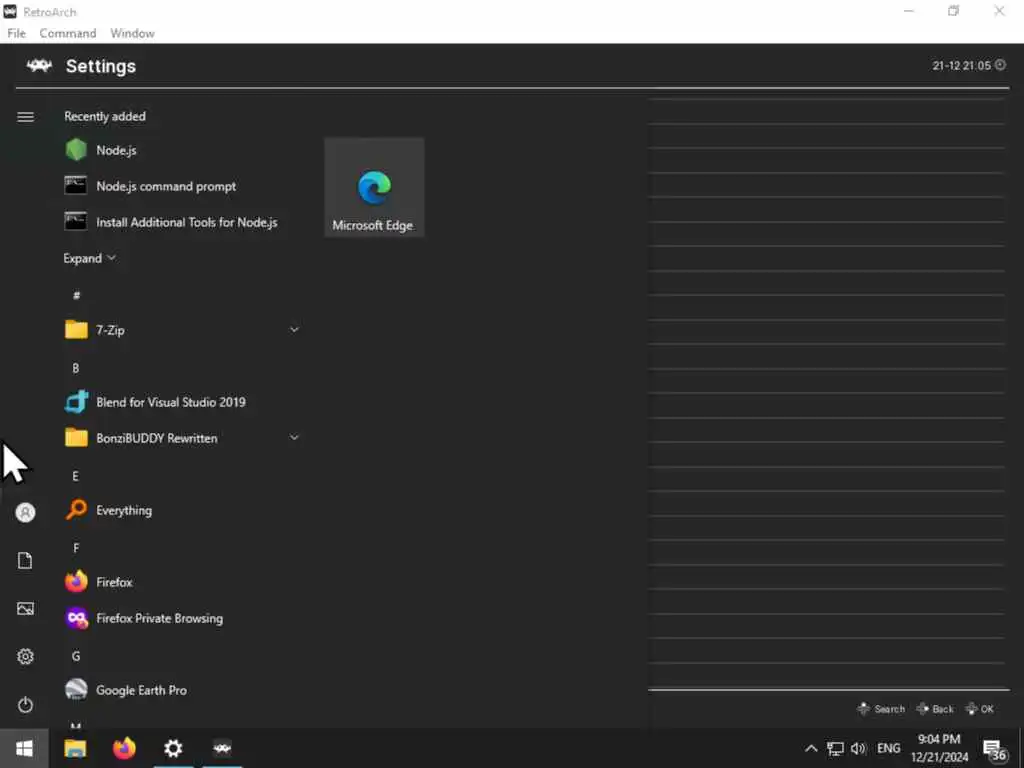This screenshot has height=768, width=1024.
Task: Show hidden system tray icons
Action: pyautogui.click(x=810, y=748)
